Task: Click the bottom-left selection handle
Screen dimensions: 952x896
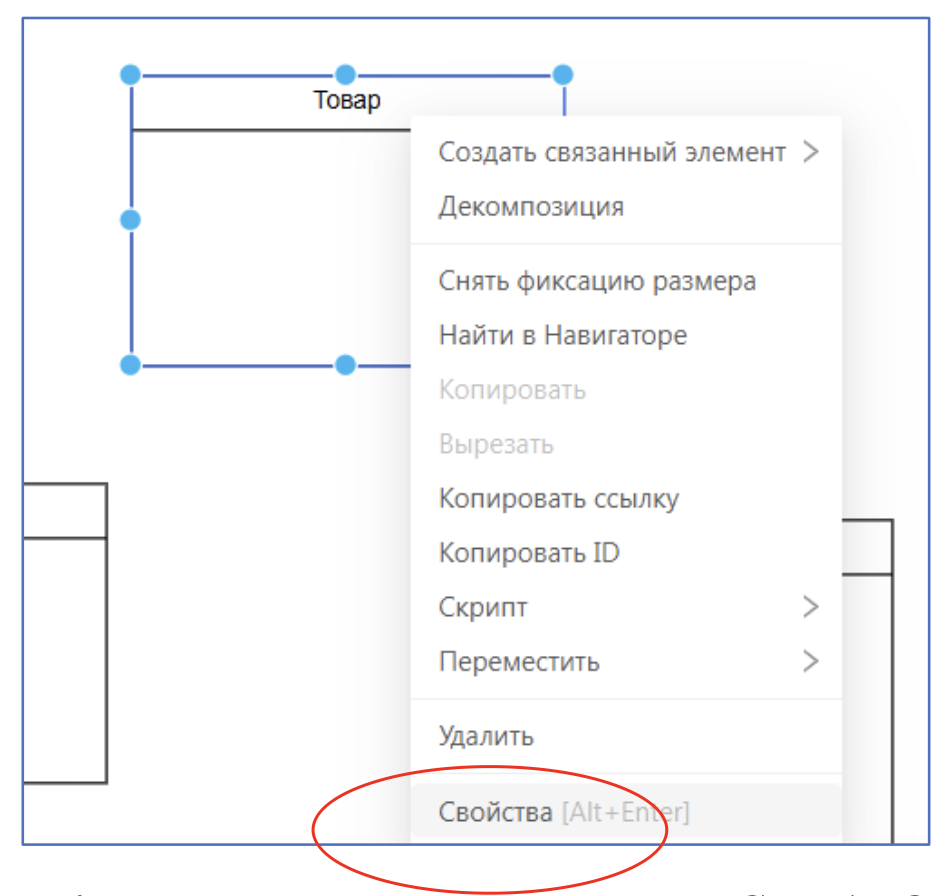Action: click(x=130, y=365)
